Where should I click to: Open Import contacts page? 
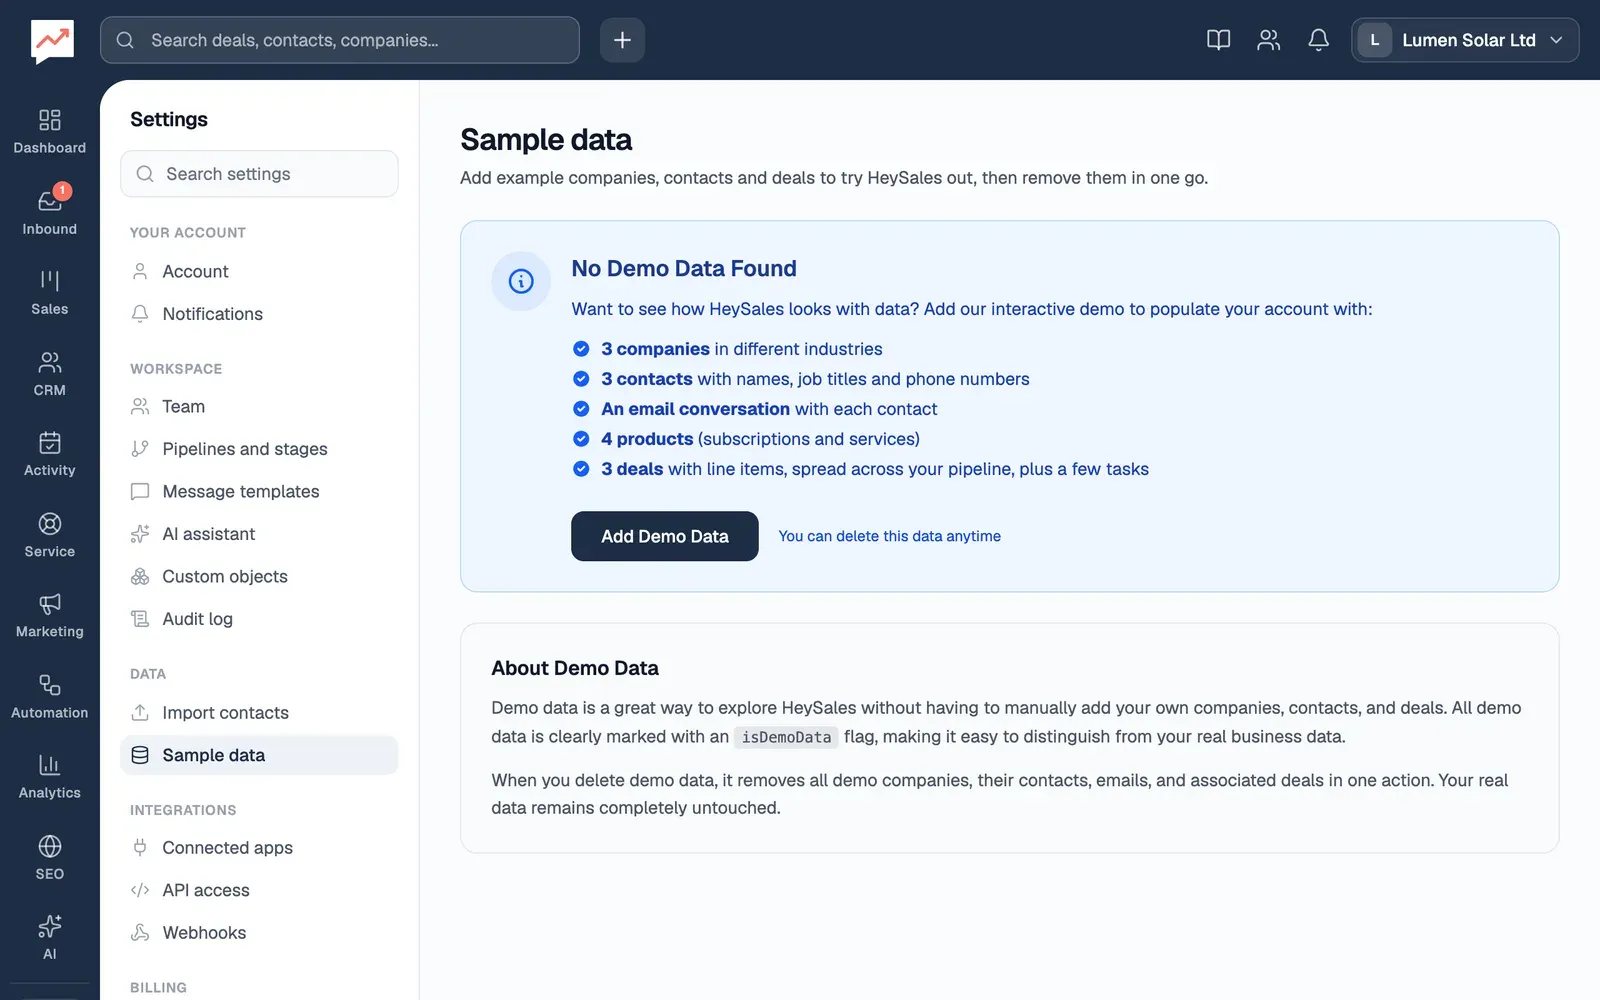point(259,713)
